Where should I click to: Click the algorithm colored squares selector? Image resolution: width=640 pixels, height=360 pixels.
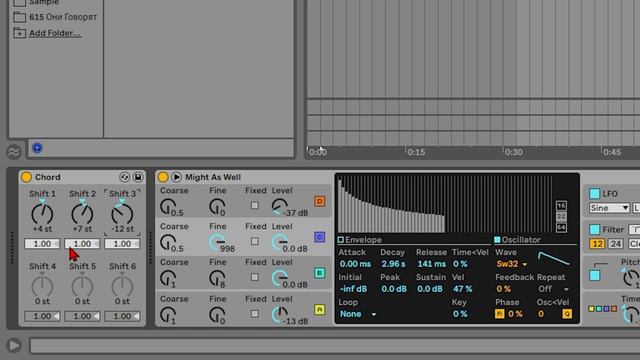602,309
